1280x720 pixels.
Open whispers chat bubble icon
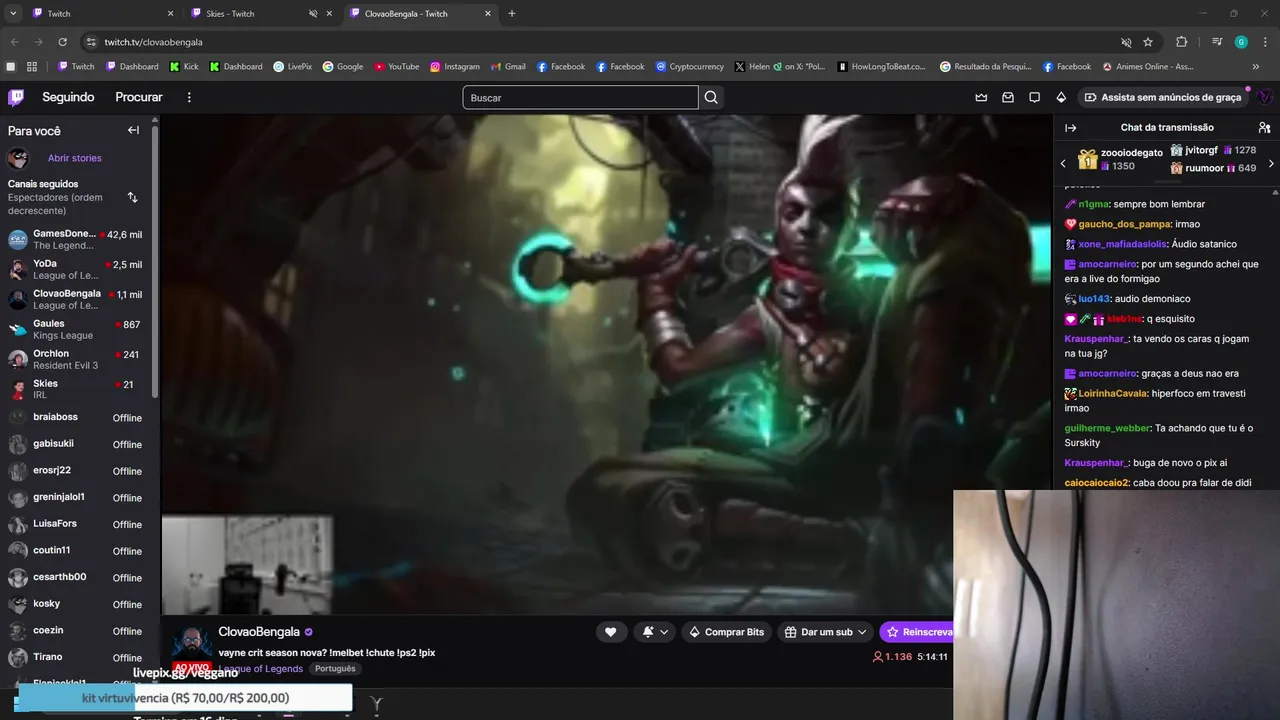pyautogui.click(x=1034, y=97)
